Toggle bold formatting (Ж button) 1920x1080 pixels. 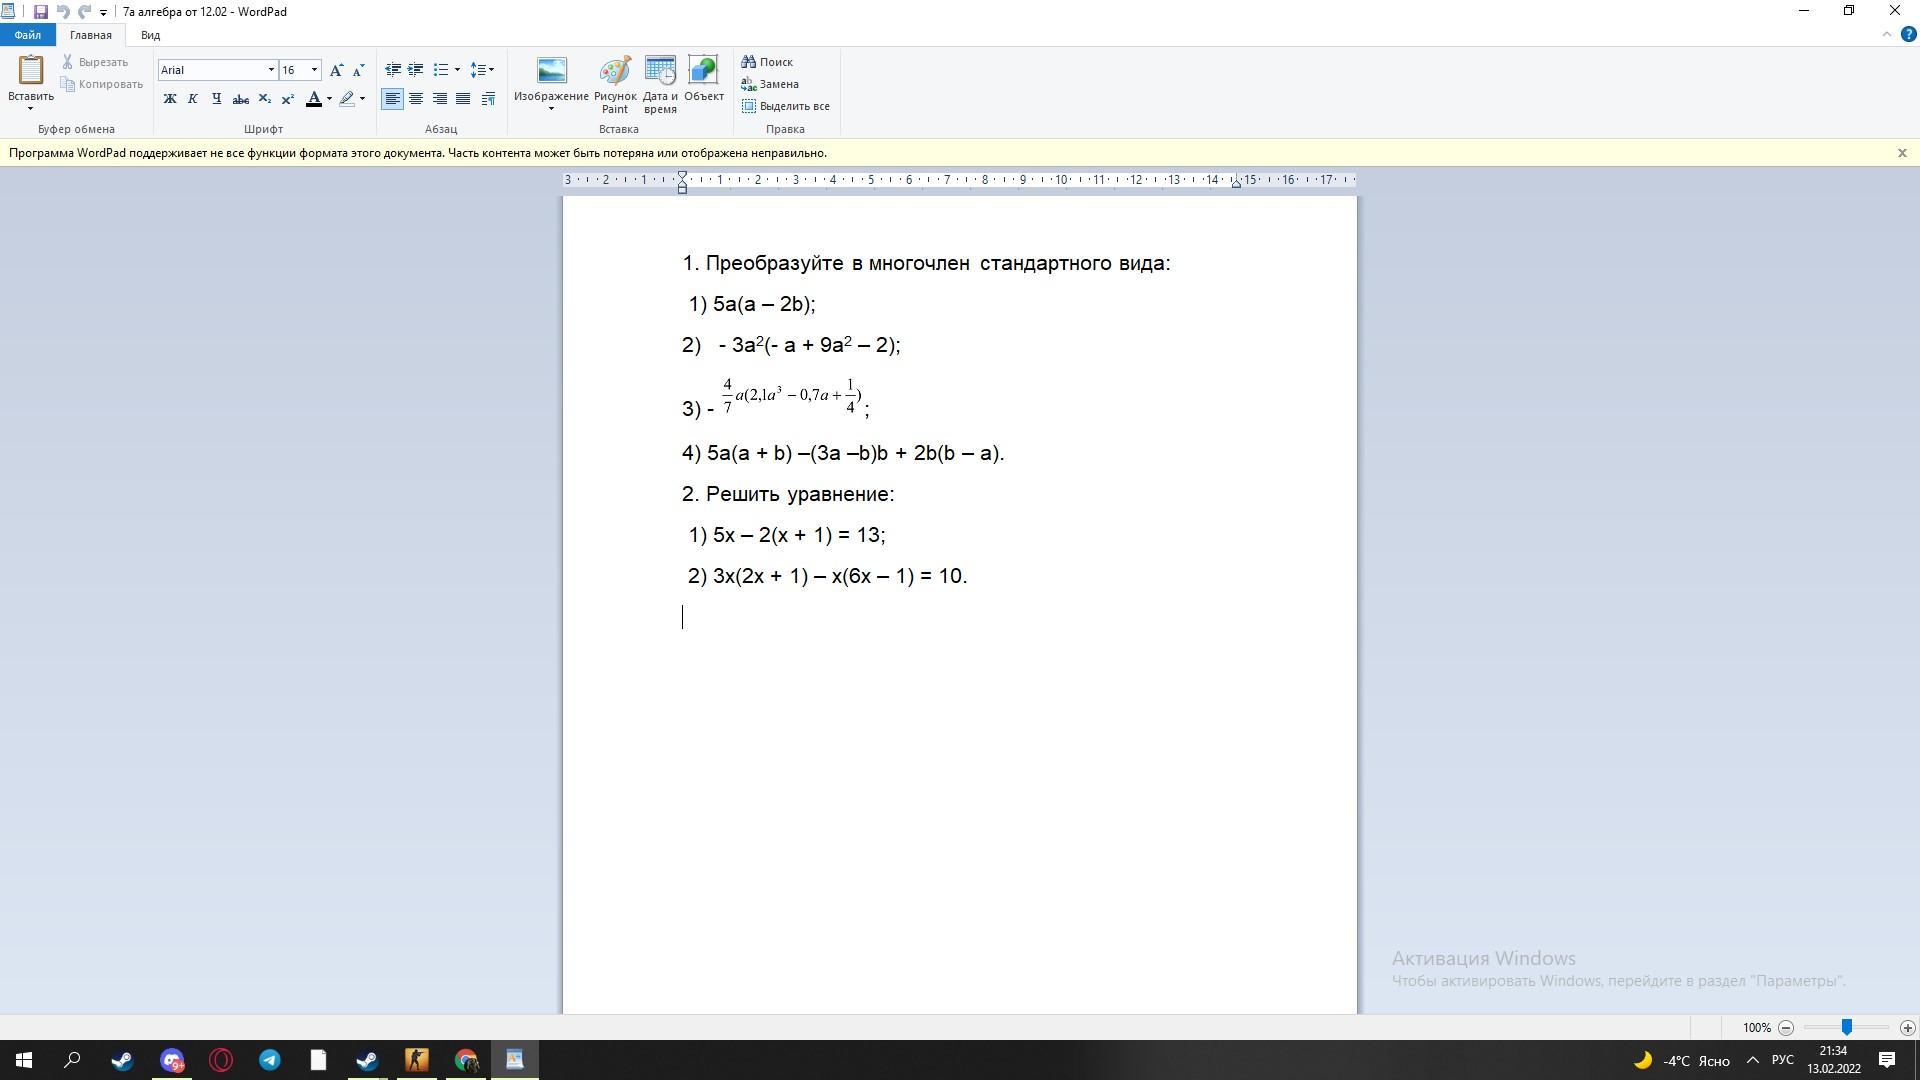170,99
